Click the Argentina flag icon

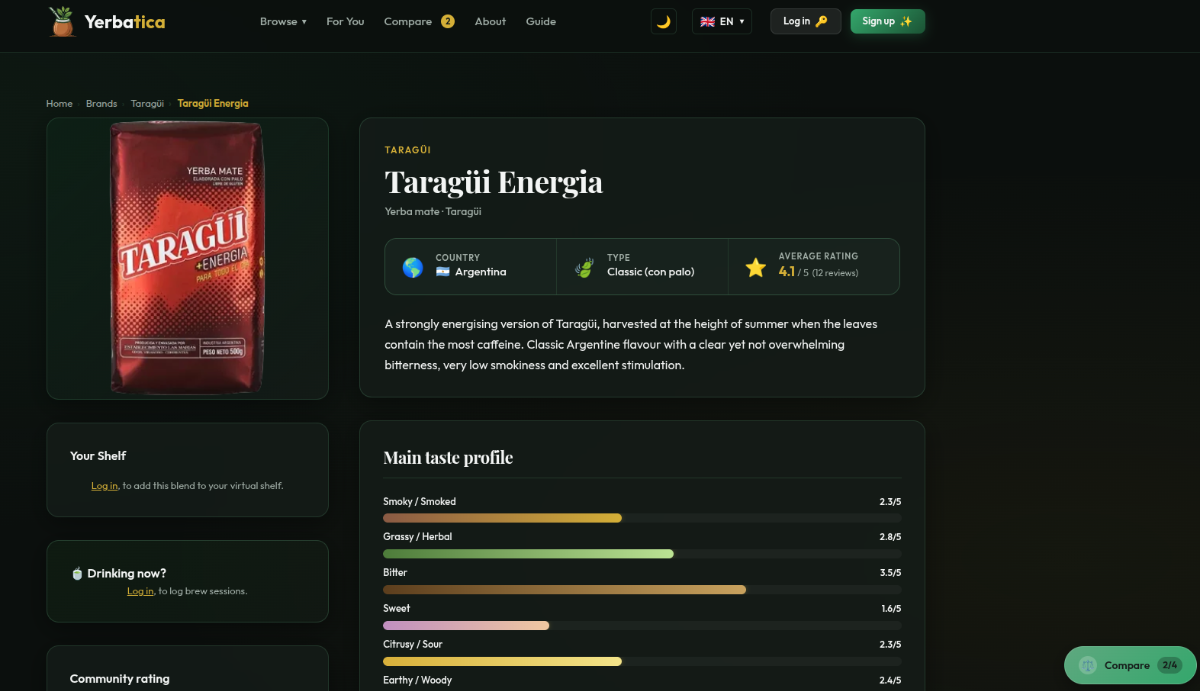(443, 272)
